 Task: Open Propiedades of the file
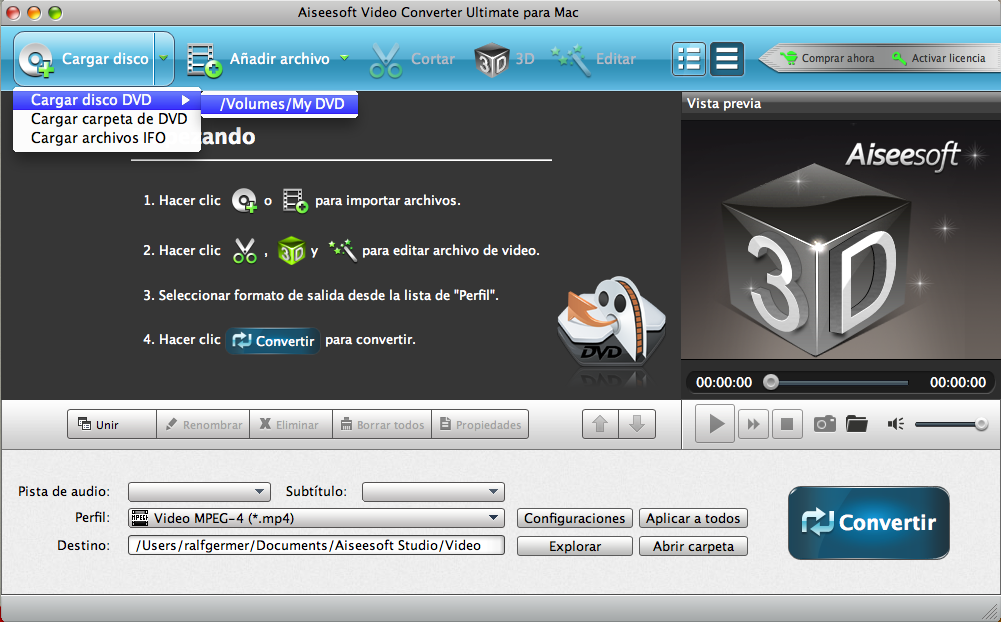click(x=480, y=425)
